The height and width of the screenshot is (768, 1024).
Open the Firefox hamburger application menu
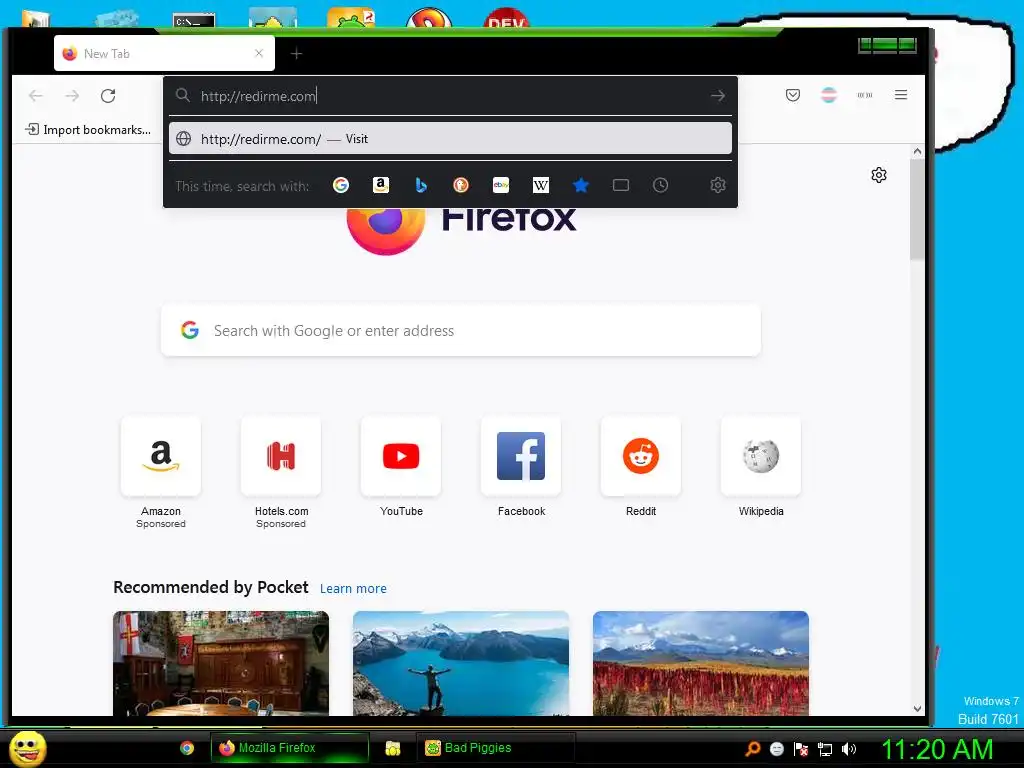tap(901, 95)
